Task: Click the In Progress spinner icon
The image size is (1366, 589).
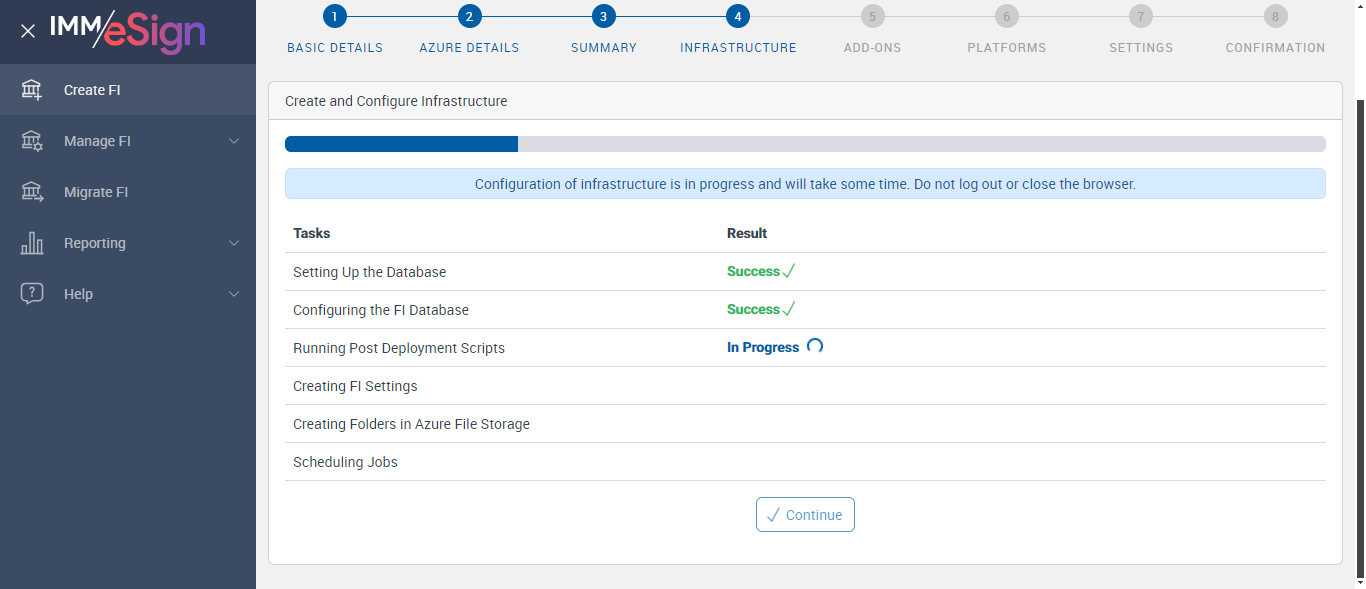Action: (815, 346)
